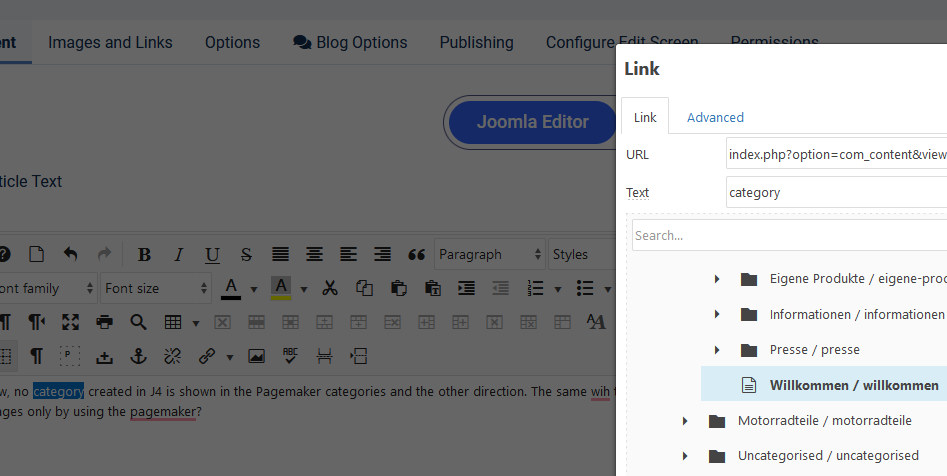Click the blockquote icon
Image resolution: width=947 pixels, height=476 pixels.
click(x=417, y=255)
